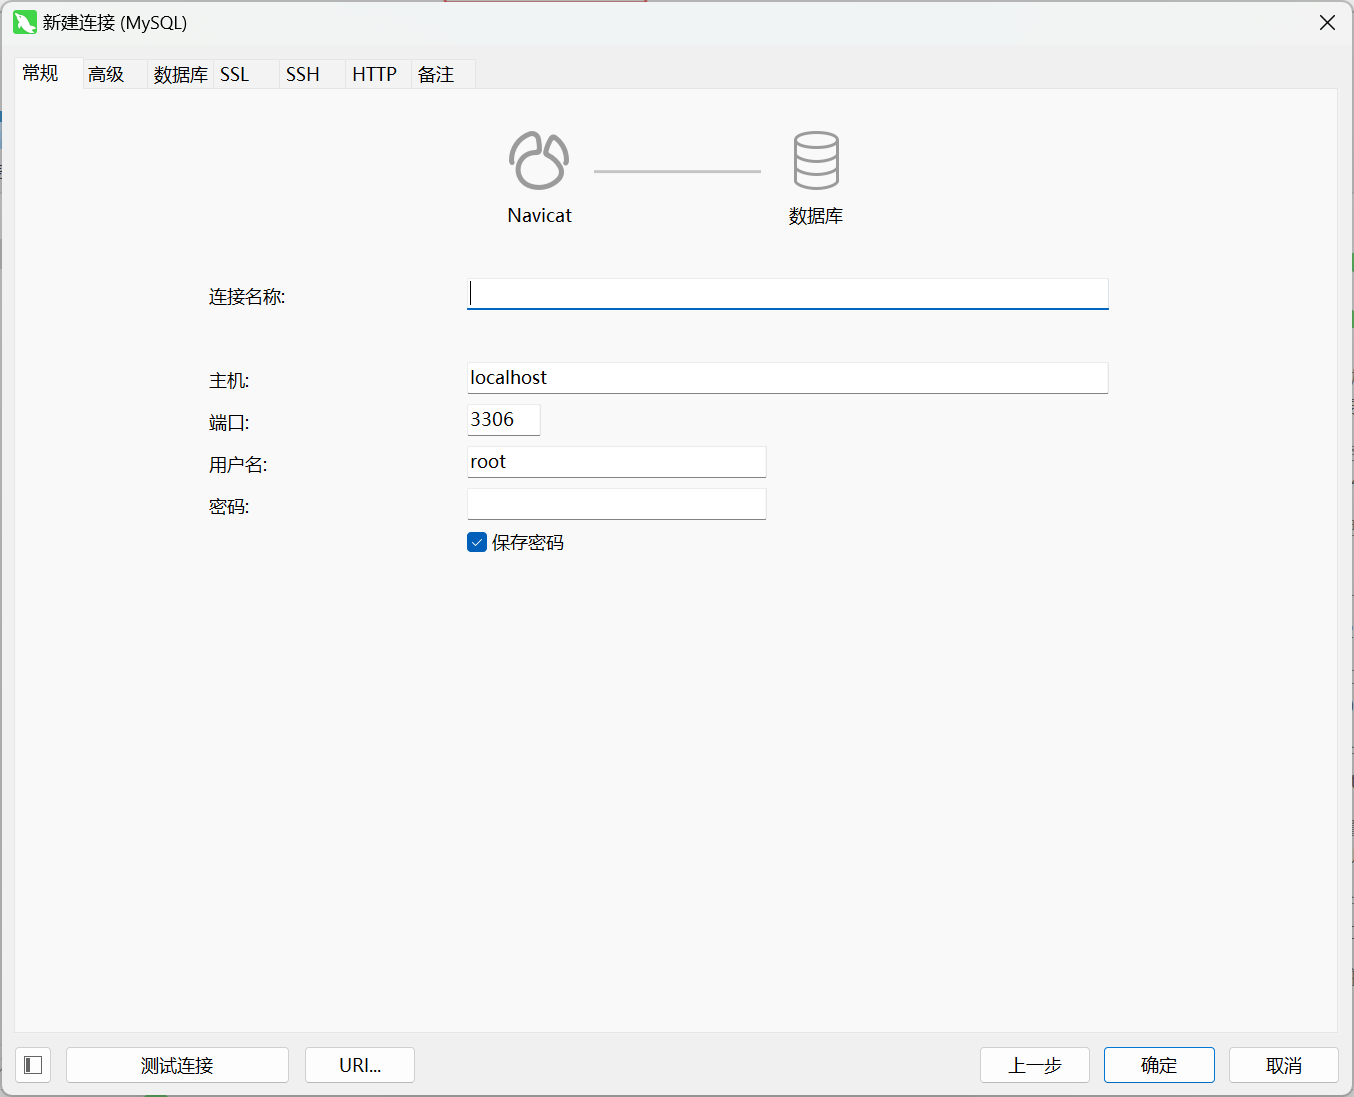This screenshot has width=1354, height=1097.
Task: Toggle the side panel icon at bottom left
Action: 33,1065
